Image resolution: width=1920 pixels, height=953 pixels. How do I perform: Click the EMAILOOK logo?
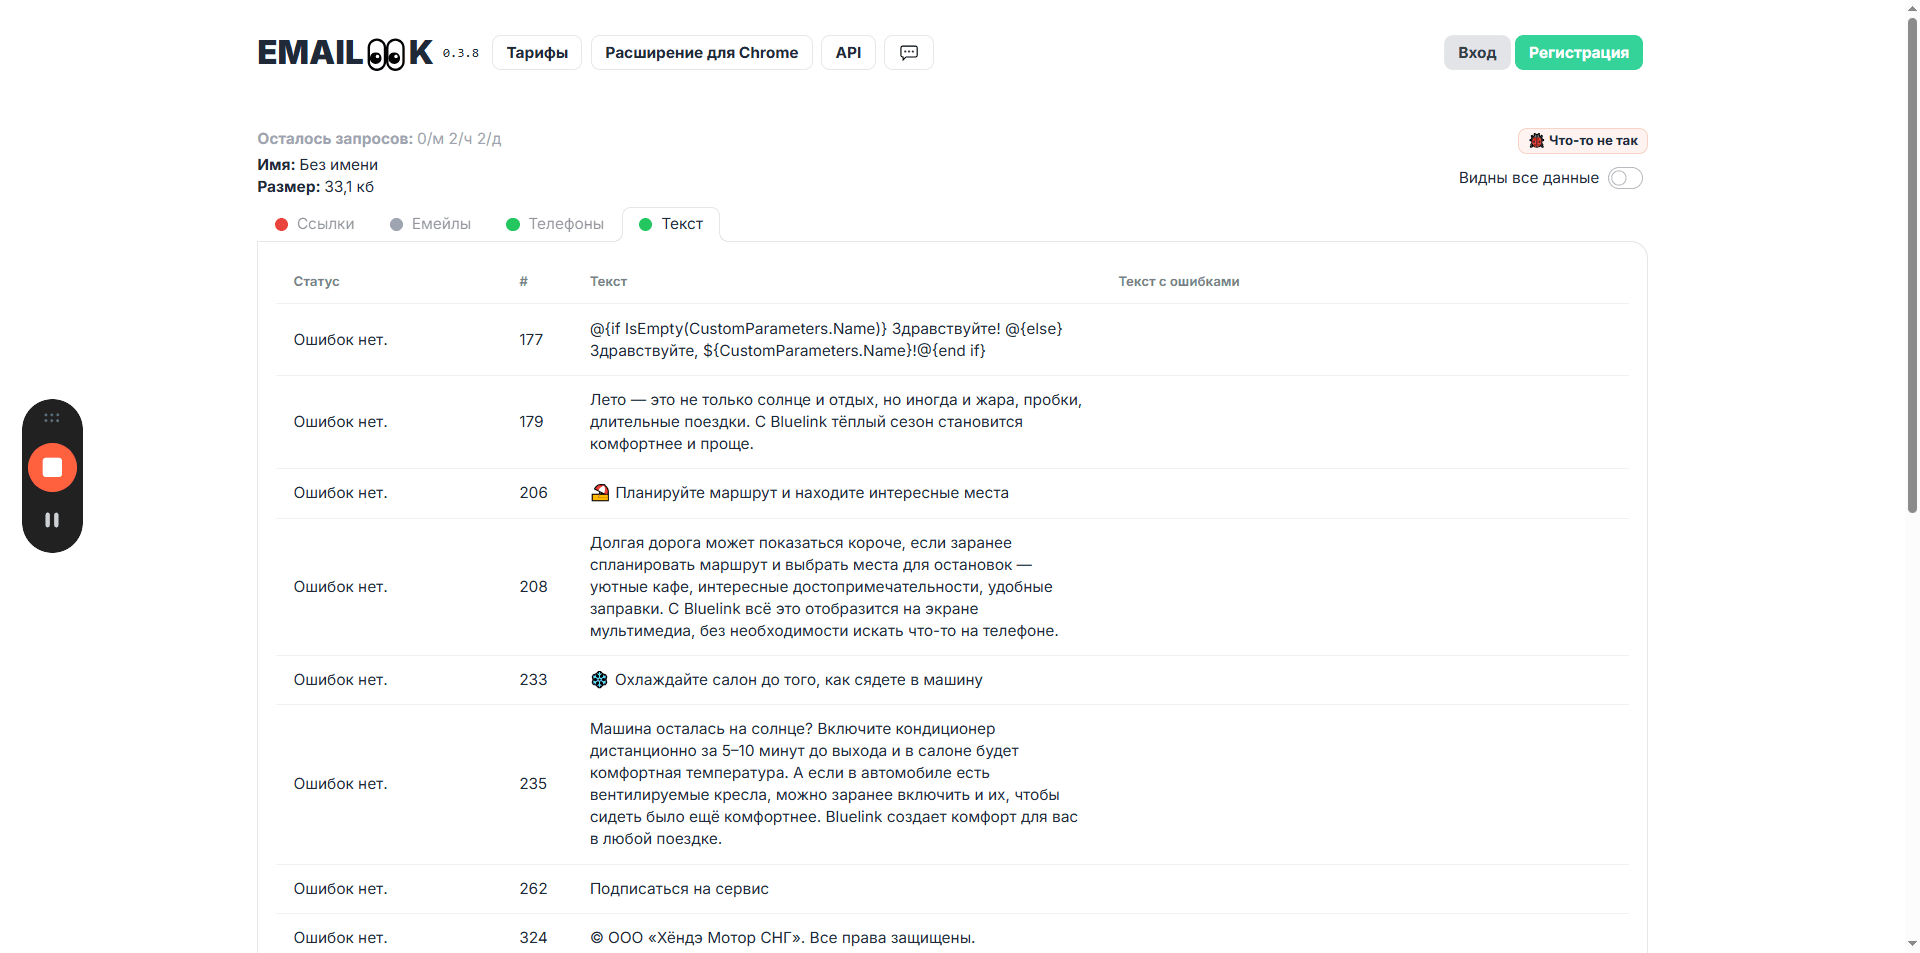pyautogui.click(x=345, y=53)
